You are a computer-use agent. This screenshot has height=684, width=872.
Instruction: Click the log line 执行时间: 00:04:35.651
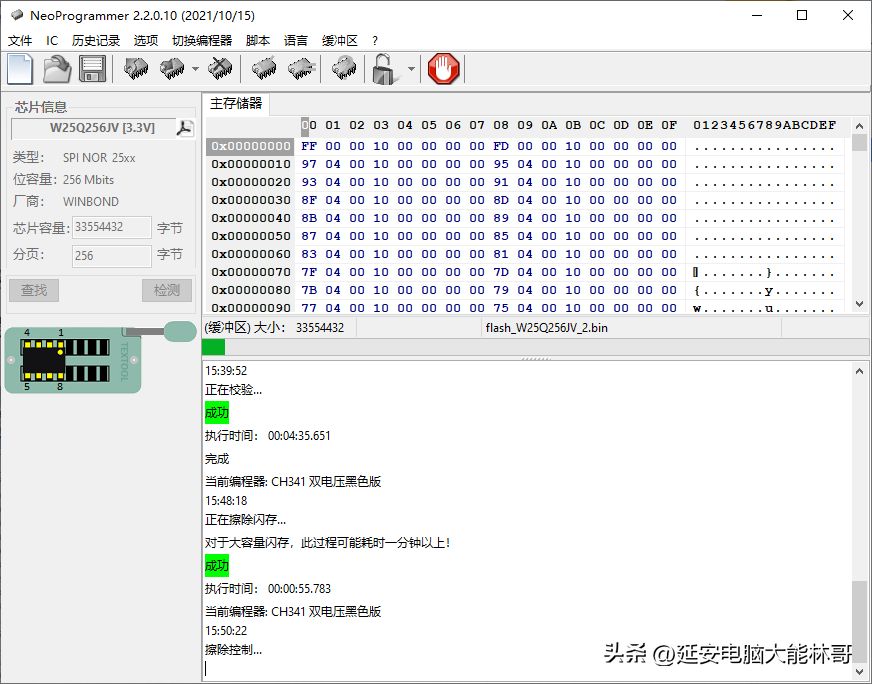[267, 435]
